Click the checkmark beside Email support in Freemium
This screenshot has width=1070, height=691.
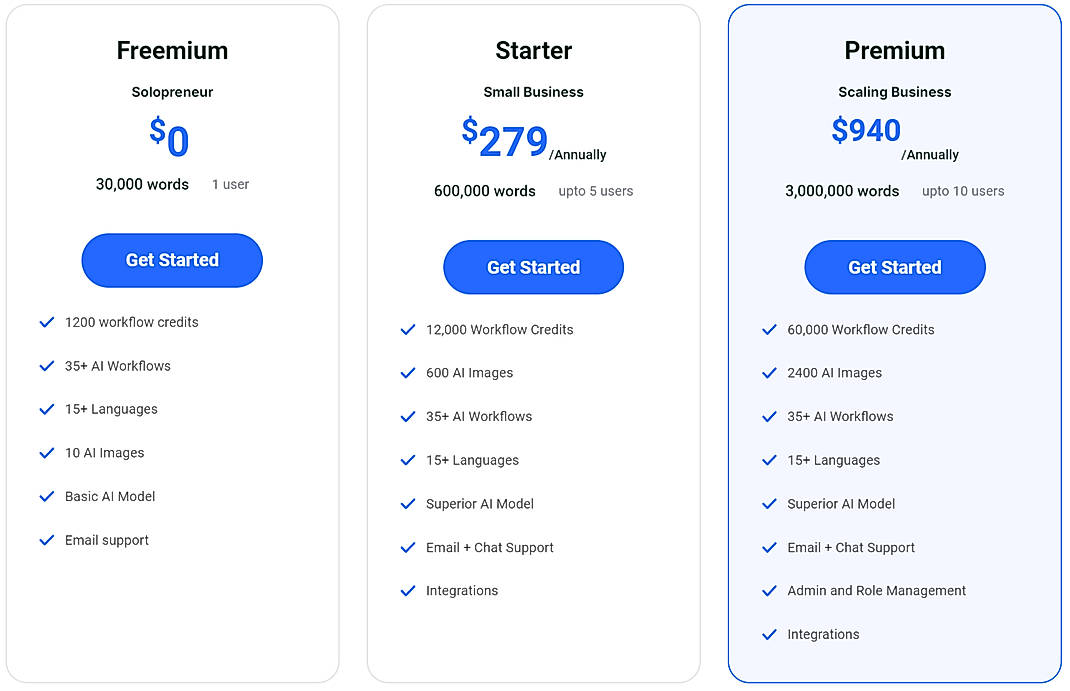coord(46,540)
